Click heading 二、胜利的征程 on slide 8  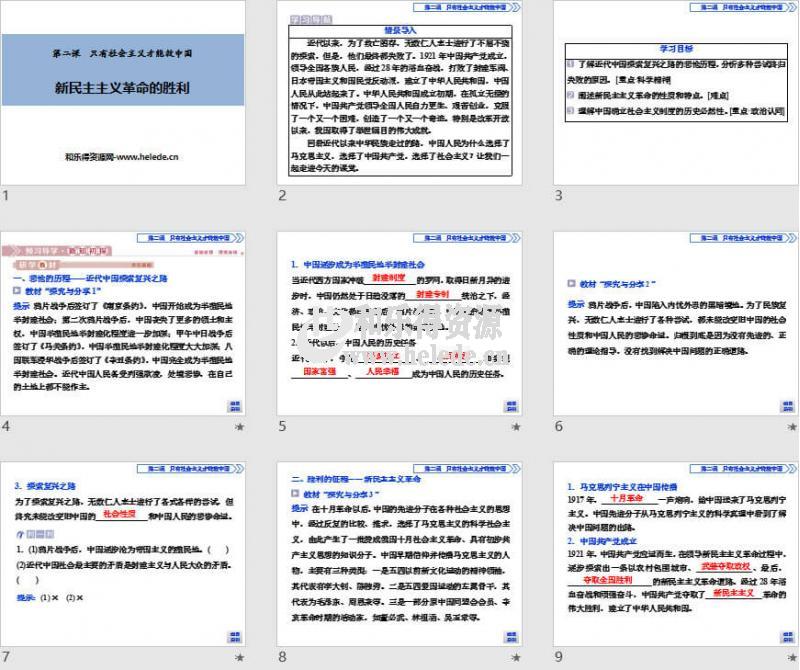click(356, 479)
